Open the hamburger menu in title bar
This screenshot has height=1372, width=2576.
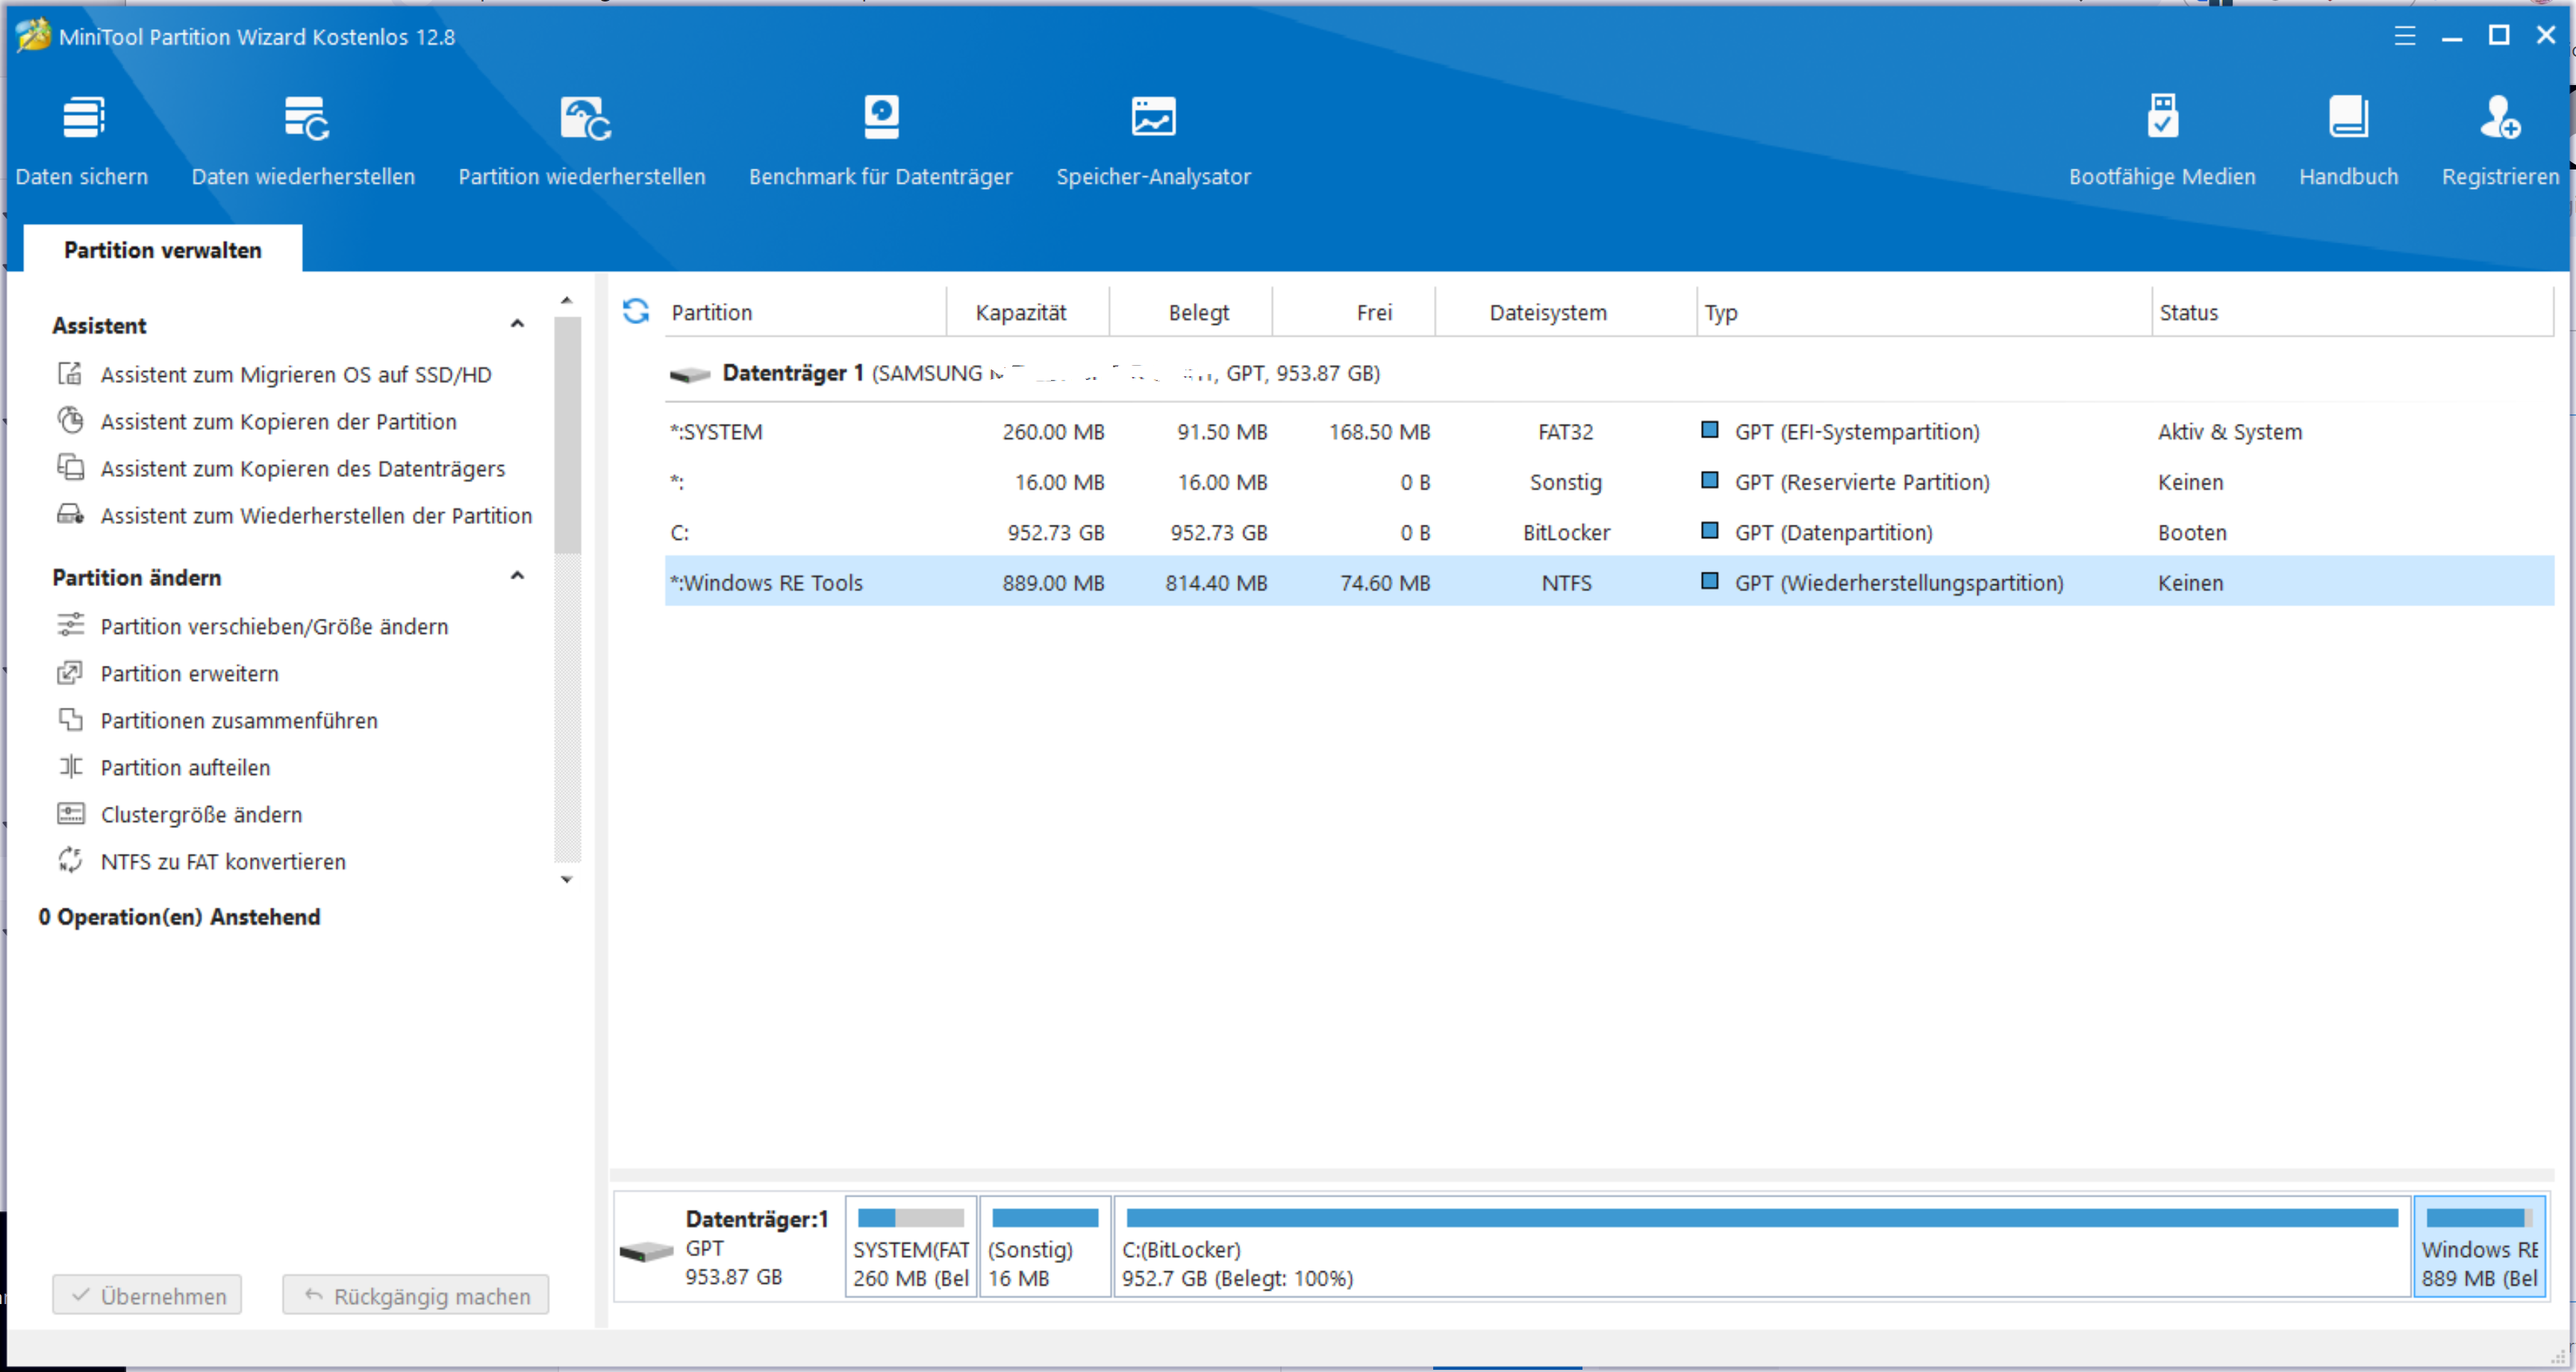pos(2404,37)
